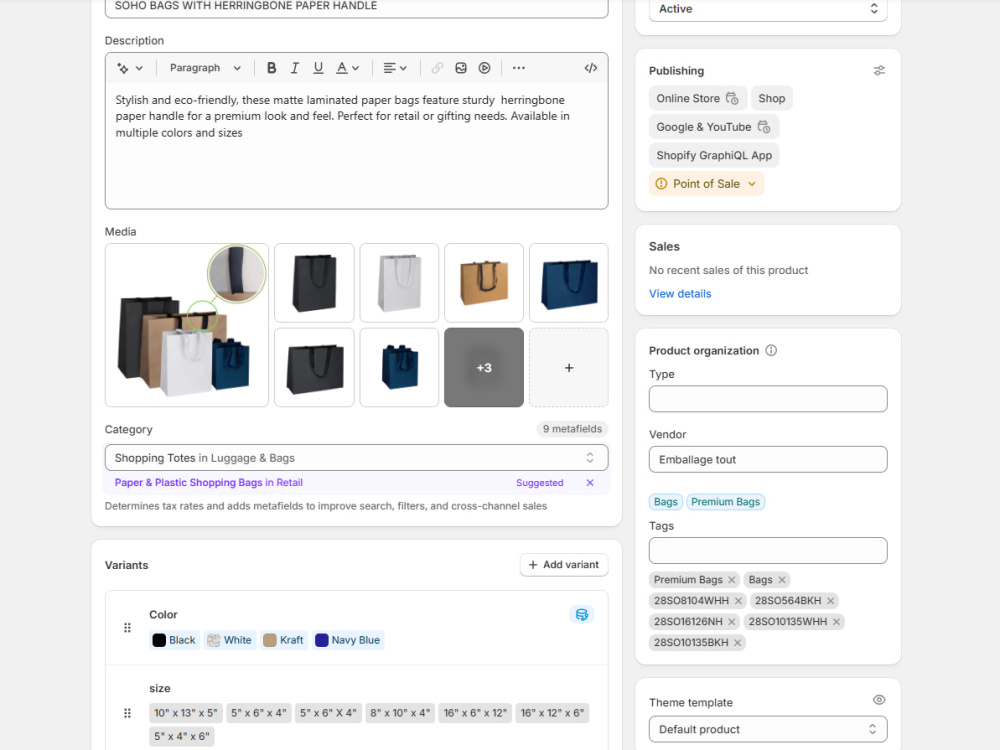The height and width of the screenshot is (750, 1000).
Task: Remove the 28SO10135WHH tag
Action: coord(836,622)
